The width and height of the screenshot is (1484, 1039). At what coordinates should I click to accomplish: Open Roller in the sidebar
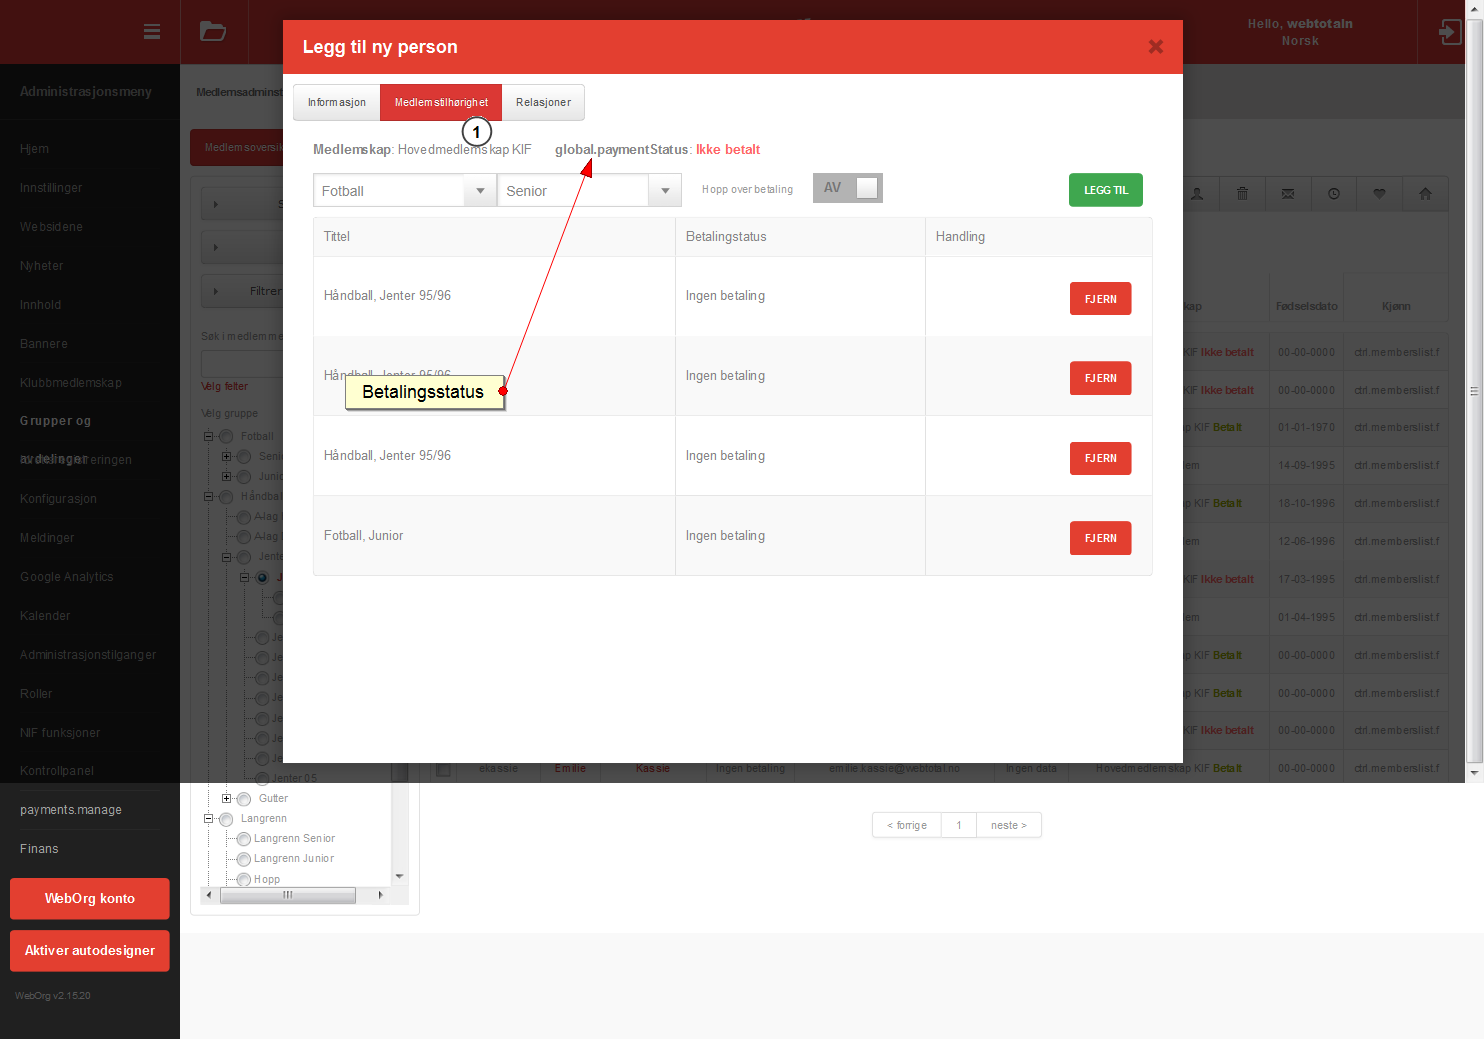pyautogui.click(x=36, y=694)
